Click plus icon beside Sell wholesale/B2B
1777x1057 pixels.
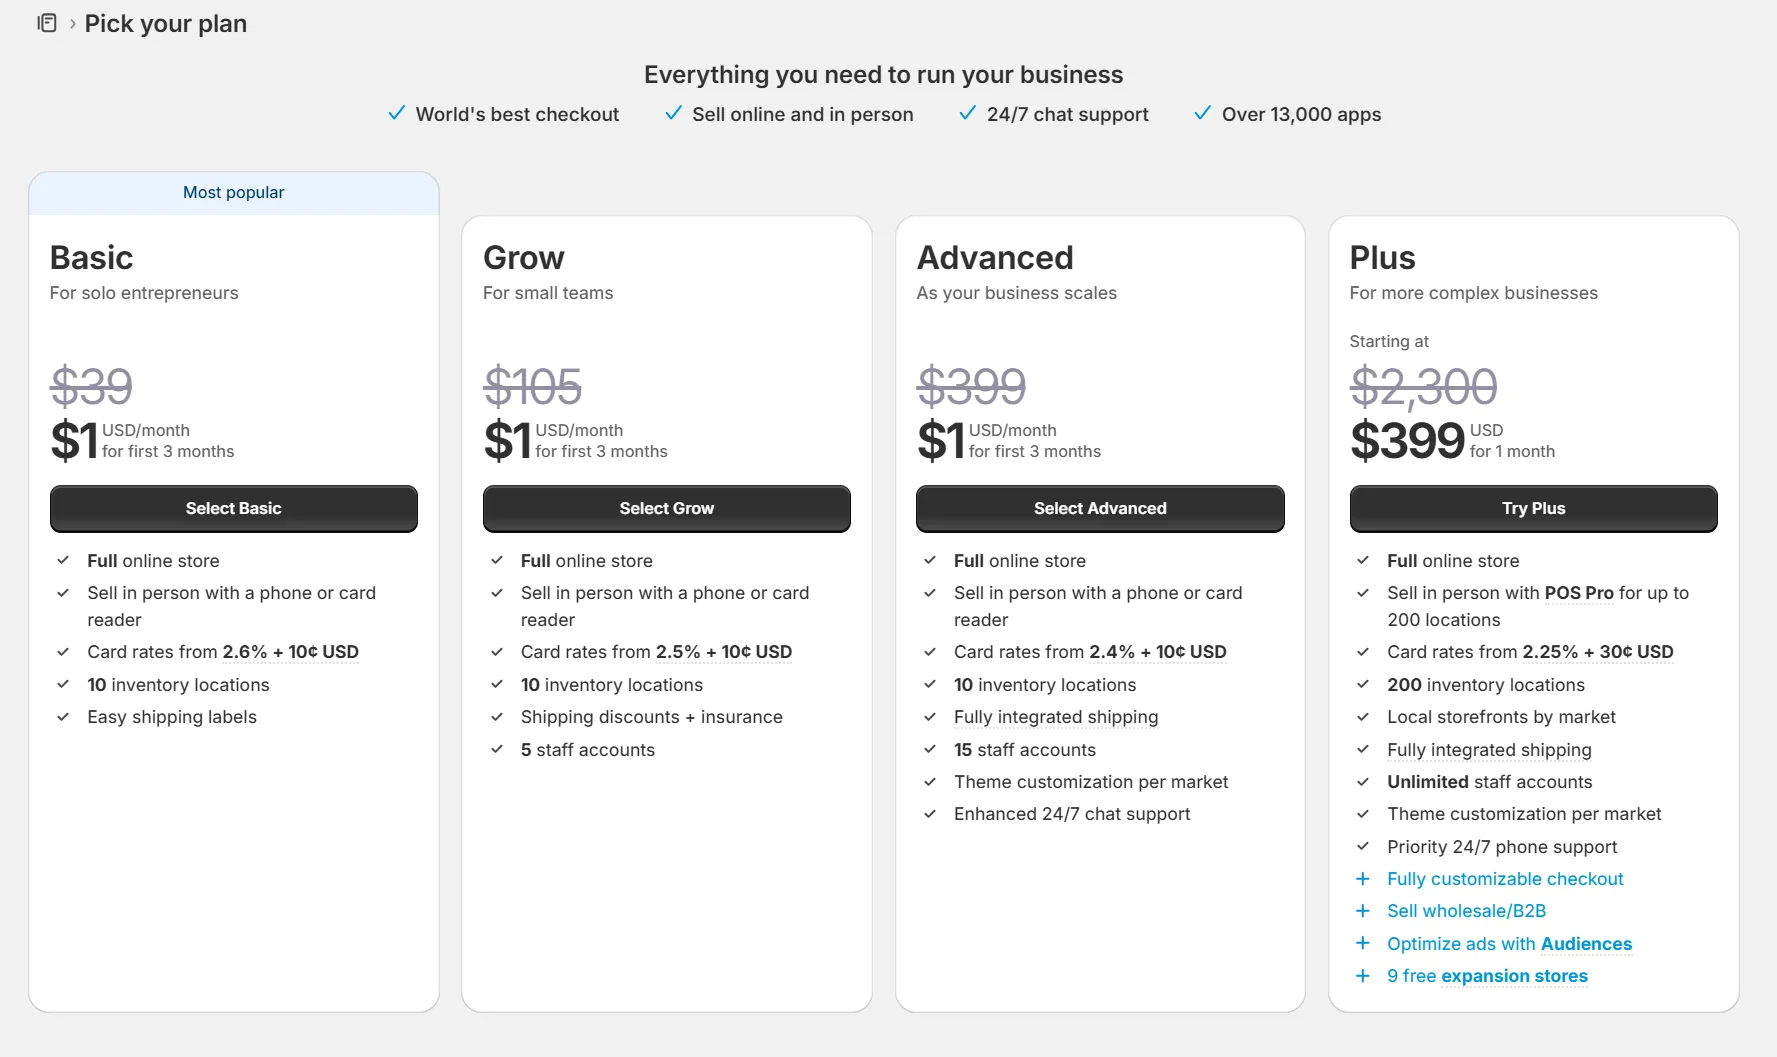[x=1362, y=911]
